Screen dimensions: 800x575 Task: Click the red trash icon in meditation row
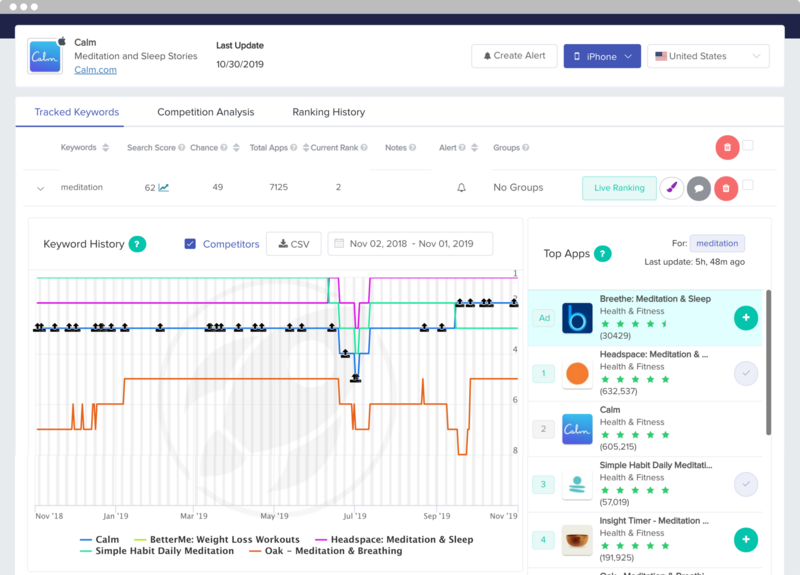pos(727,187)
